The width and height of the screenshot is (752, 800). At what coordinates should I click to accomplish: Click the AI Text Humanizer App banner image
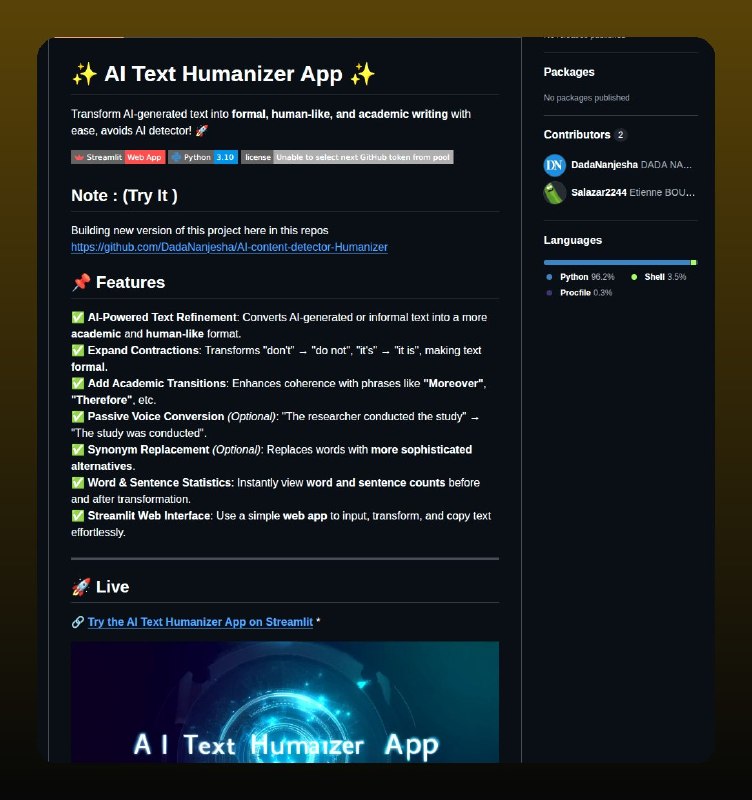click(285, 702)
